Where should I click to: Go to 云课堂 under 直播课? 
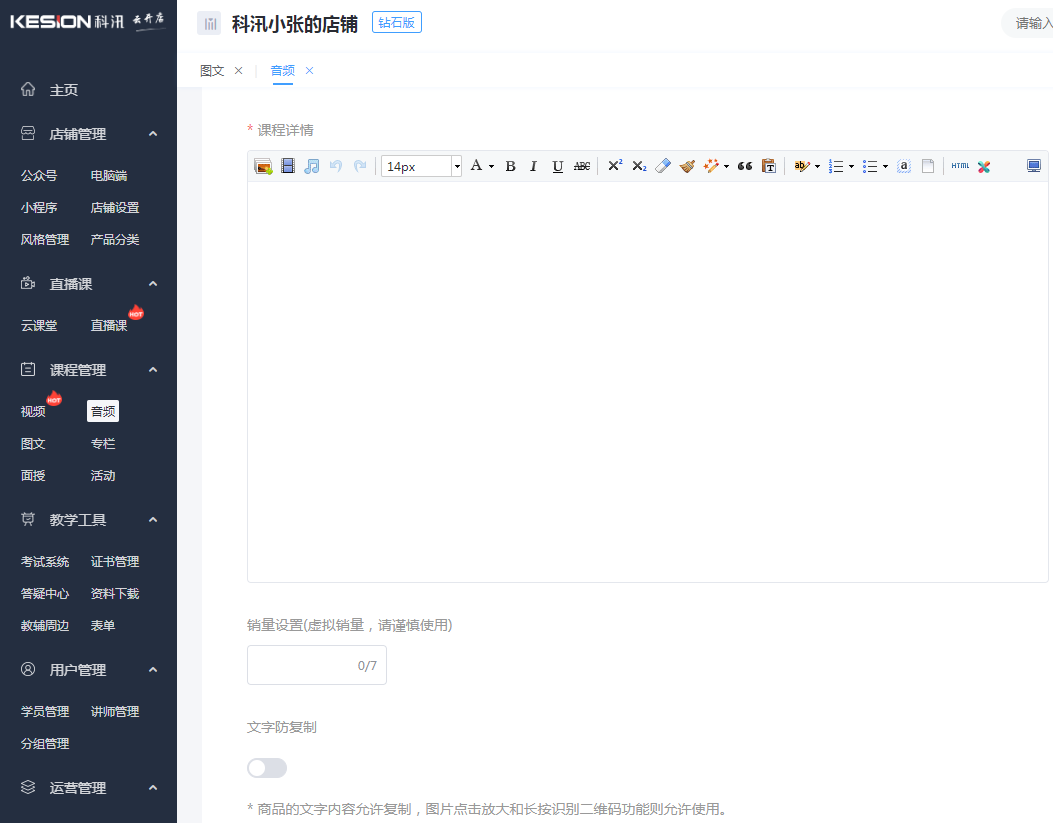pyautogui.click(x=38, y=325)
